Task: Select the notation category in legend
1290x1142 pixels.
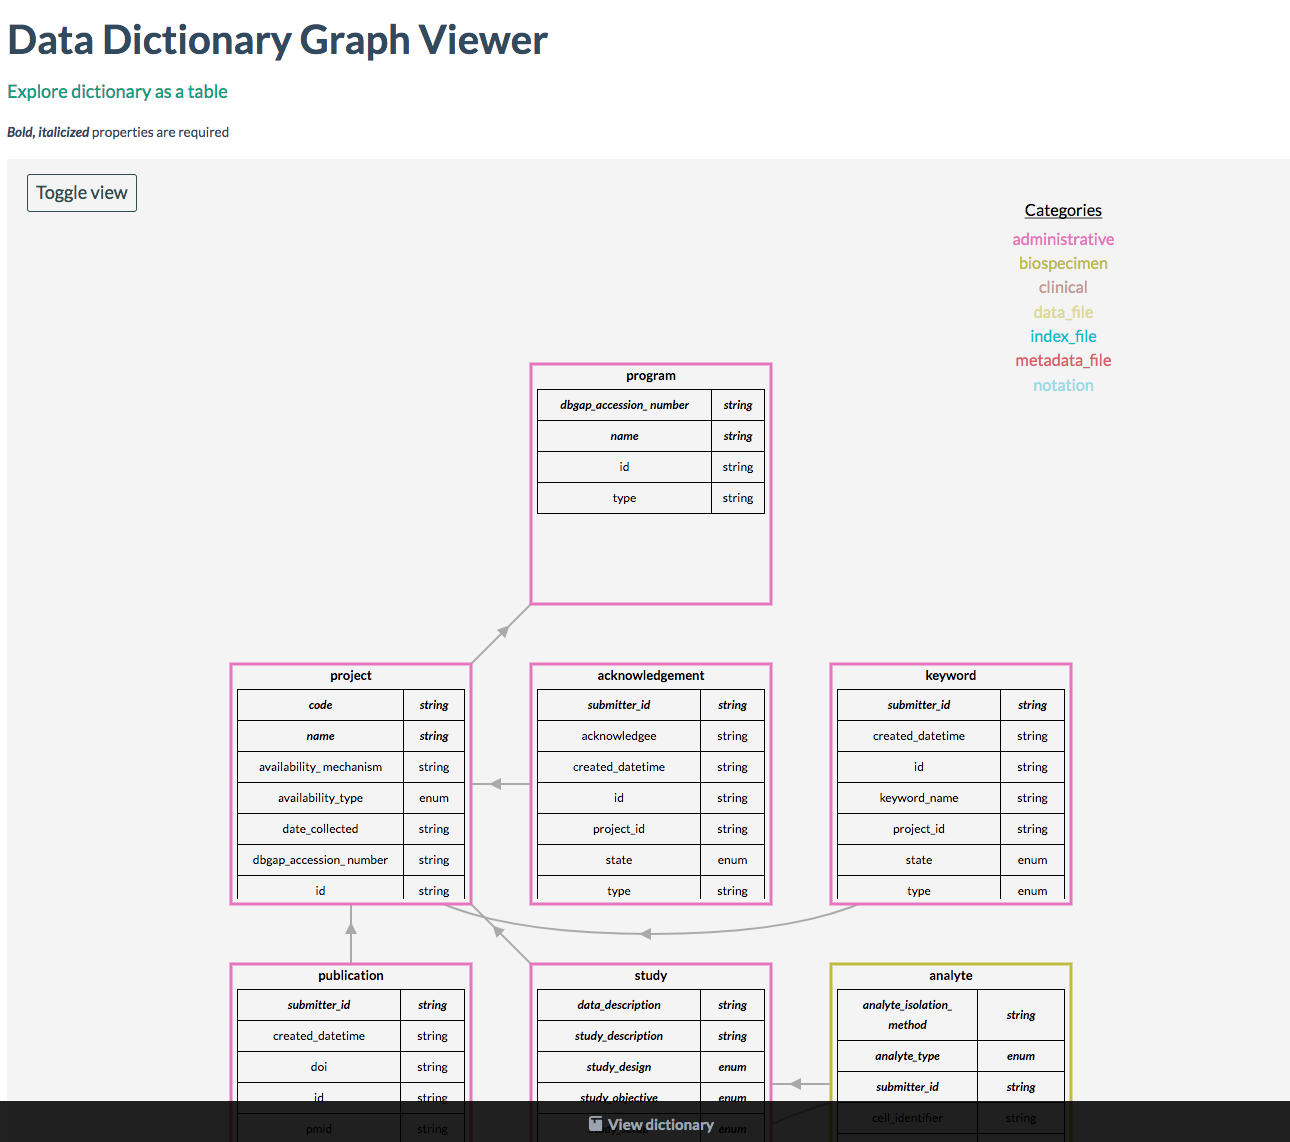Action: pyautogui.click(x=1063, y=385)
